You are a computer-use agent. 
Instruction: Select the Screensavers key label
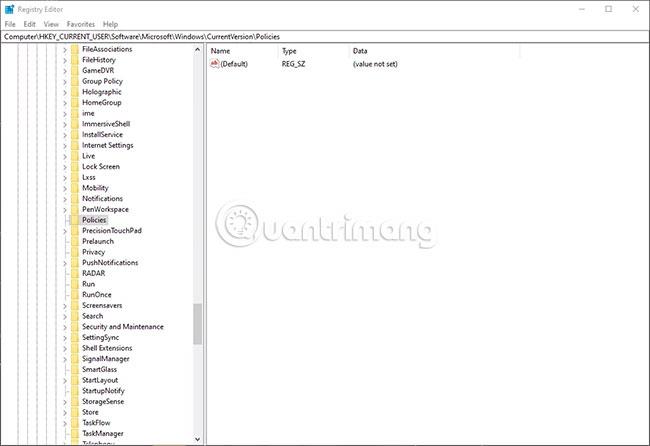point(102,305)
